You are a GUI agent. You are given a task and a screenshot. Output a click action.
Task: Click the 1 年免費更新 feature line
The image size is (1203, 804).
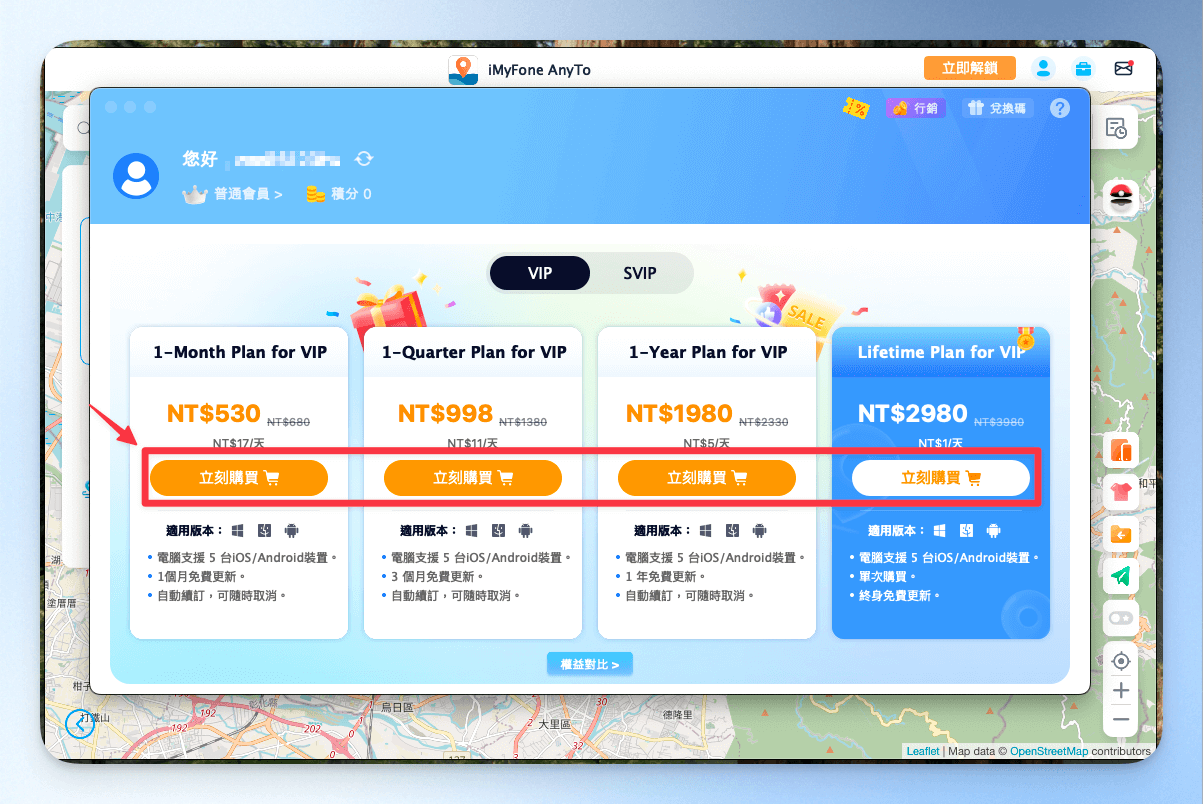667,577
